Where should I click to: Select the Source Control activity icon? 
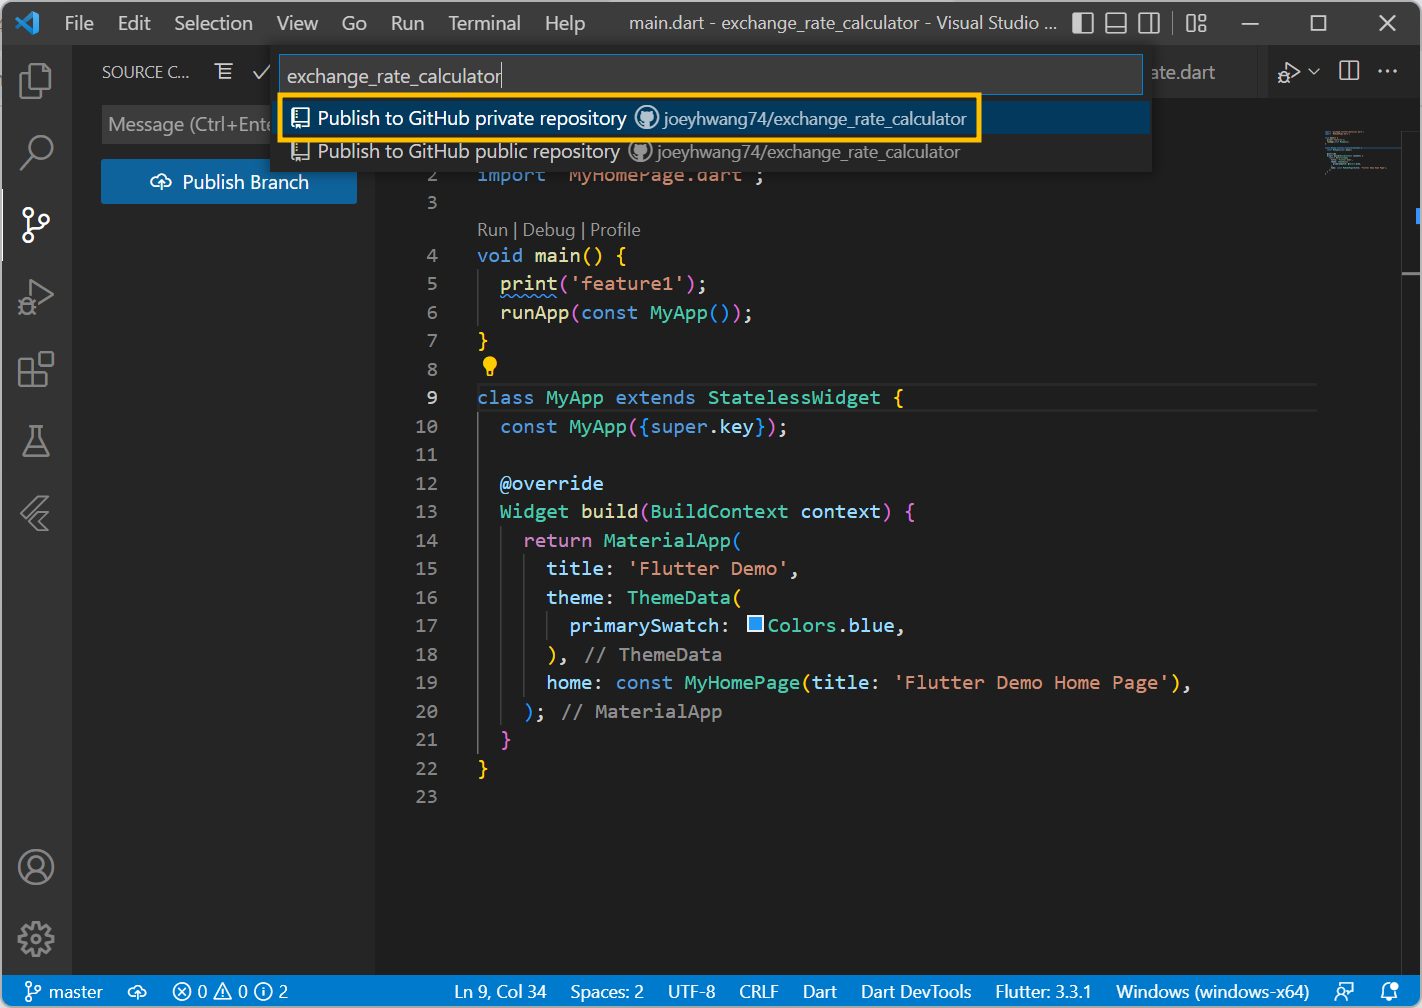coord(36,224)
